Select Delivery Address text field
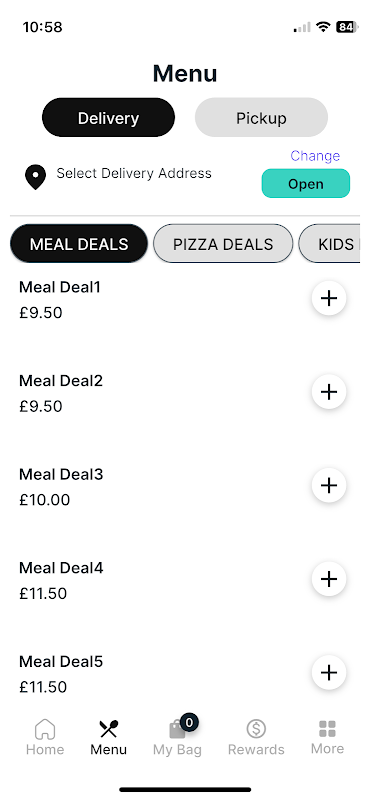 click(x=134, y=173)
